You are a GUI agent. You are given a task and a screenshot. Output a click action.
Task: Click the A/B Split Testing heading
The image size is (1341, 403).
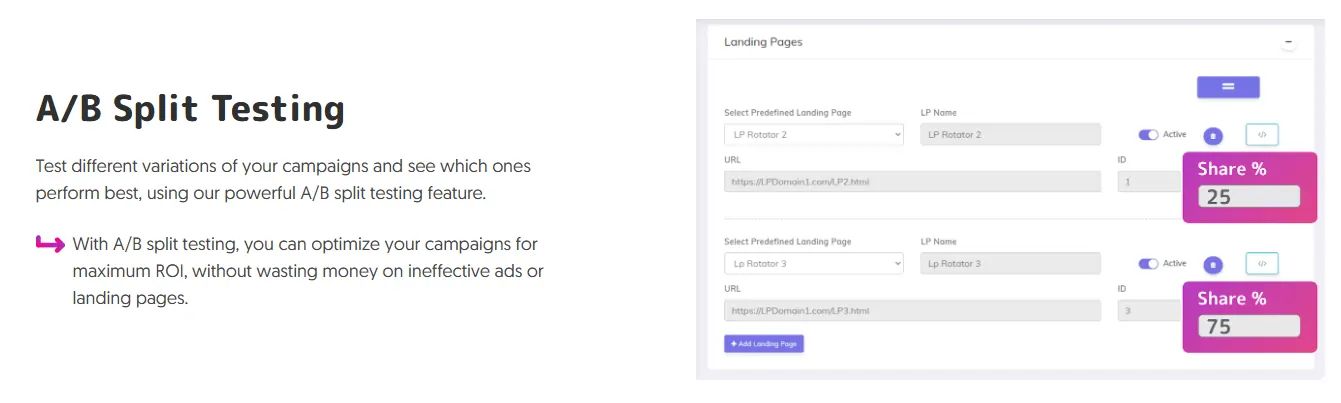tap(190, 110)
